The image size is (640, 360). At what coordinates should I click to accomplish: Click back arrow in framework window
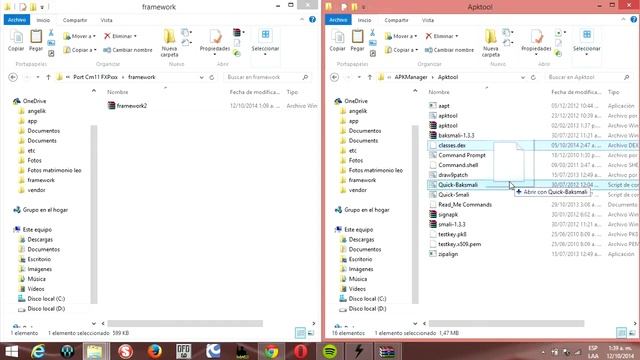coord(13,77)
